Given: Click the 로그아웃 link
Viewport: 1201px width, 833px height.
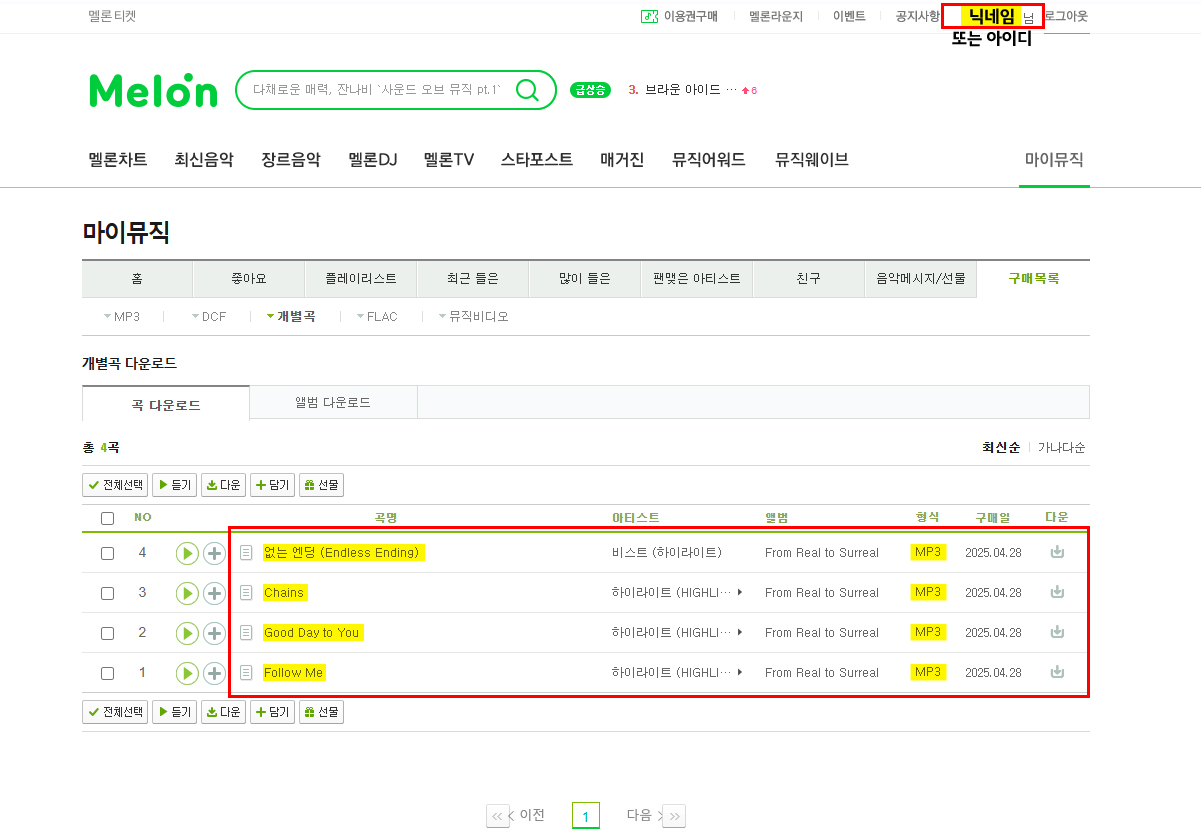Looking at the screenshot, I should click(1066, 16).
